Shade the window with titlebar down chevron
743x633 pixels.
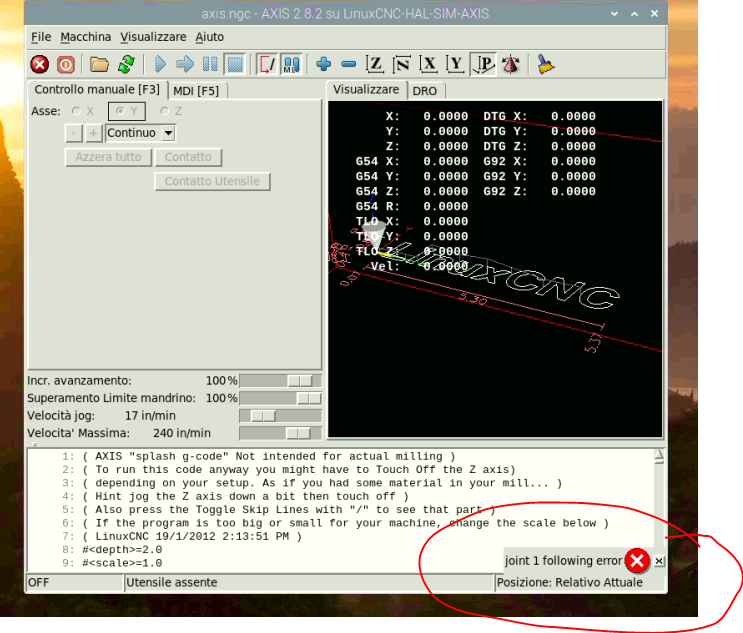click(615, 14)
